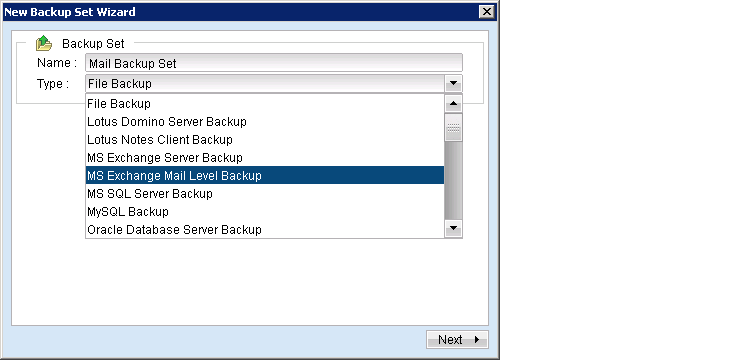
Task: Close the New Backup Set Wizard window
Action: [487, 12]
